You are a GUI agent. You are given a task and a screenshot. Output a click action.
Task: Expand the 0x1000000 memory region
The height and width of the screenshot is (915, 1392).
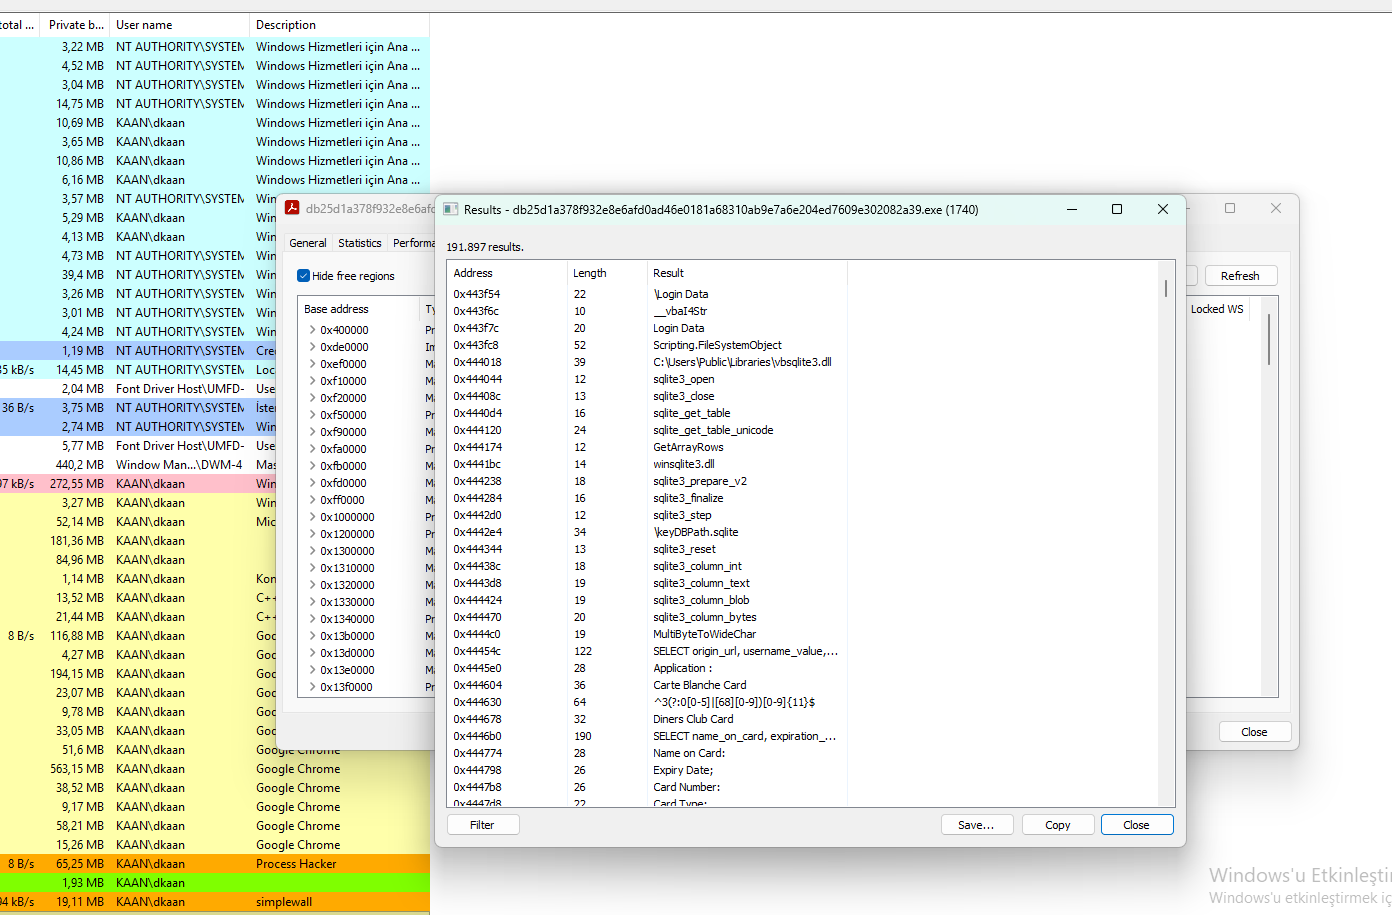[x=312, y=517]
